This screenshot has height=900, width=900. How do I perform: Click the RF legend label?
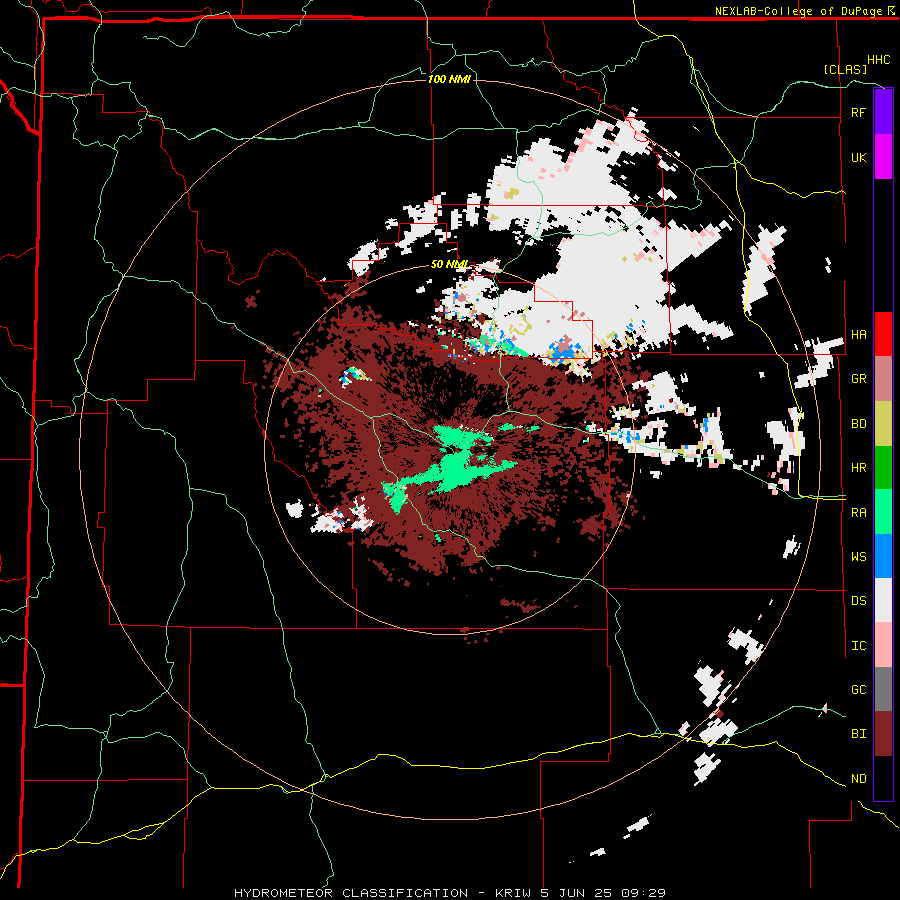[x=858, y=113]
